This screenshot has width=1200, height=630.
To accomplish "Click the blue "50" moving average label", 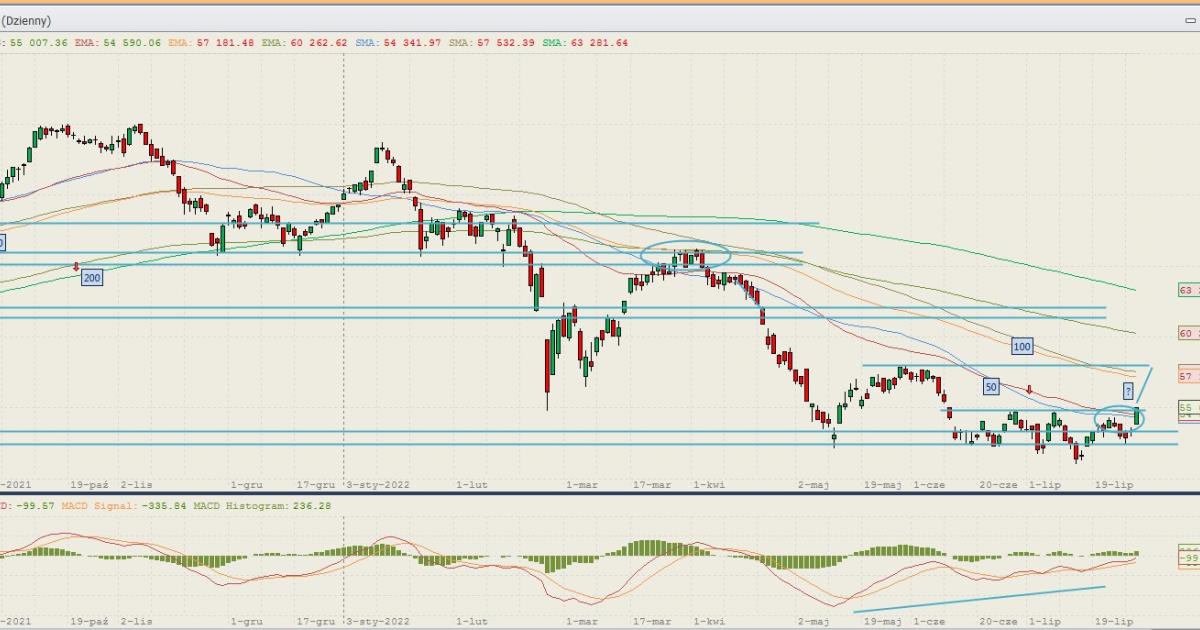I will [990, 386].
